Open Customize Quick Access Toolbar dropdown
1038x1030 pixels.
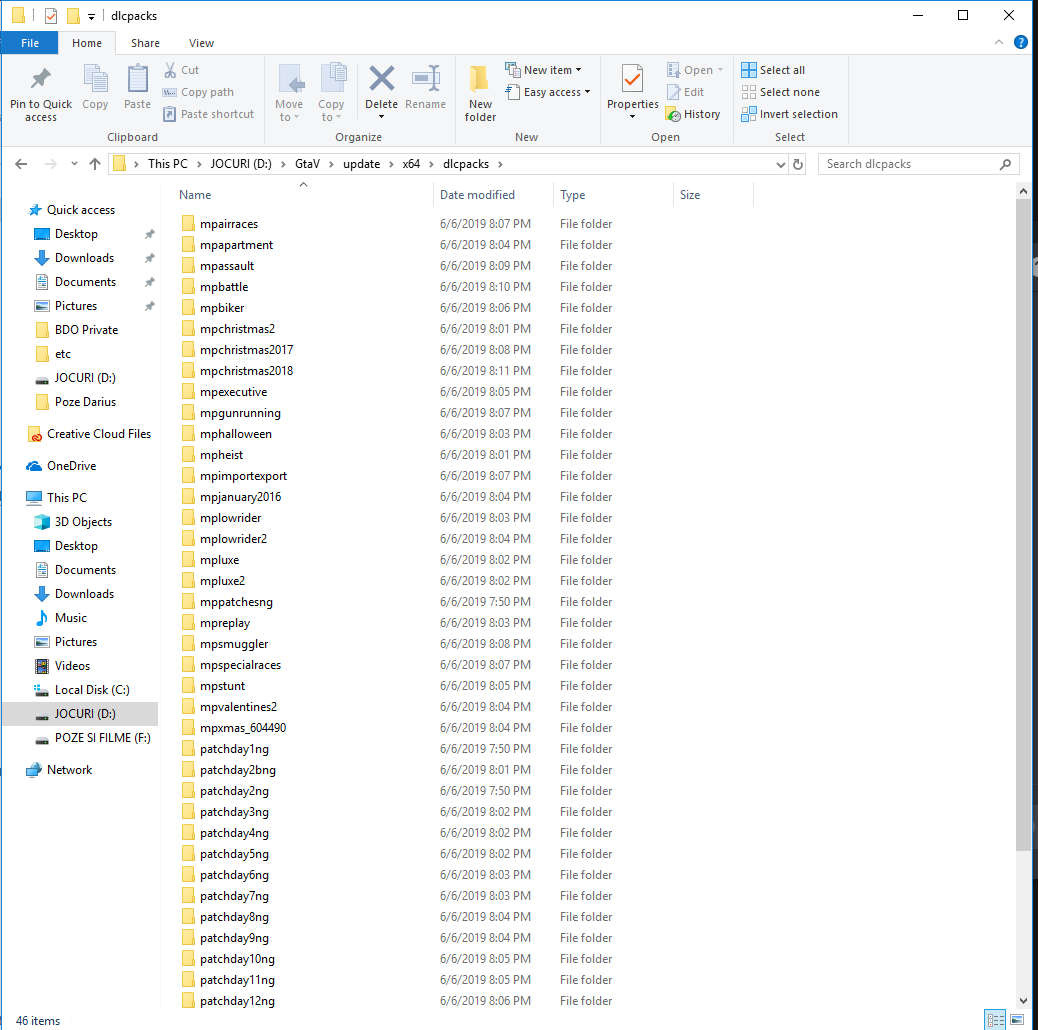91,16
